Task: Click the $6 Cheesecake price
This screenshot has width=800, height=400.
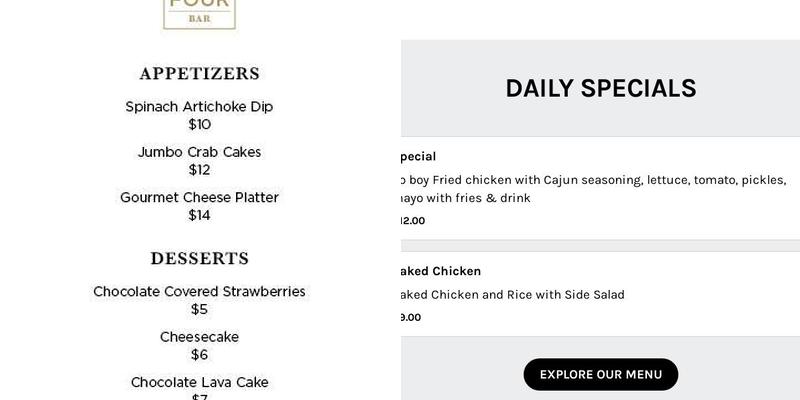Action: click(x=199, y=355)
